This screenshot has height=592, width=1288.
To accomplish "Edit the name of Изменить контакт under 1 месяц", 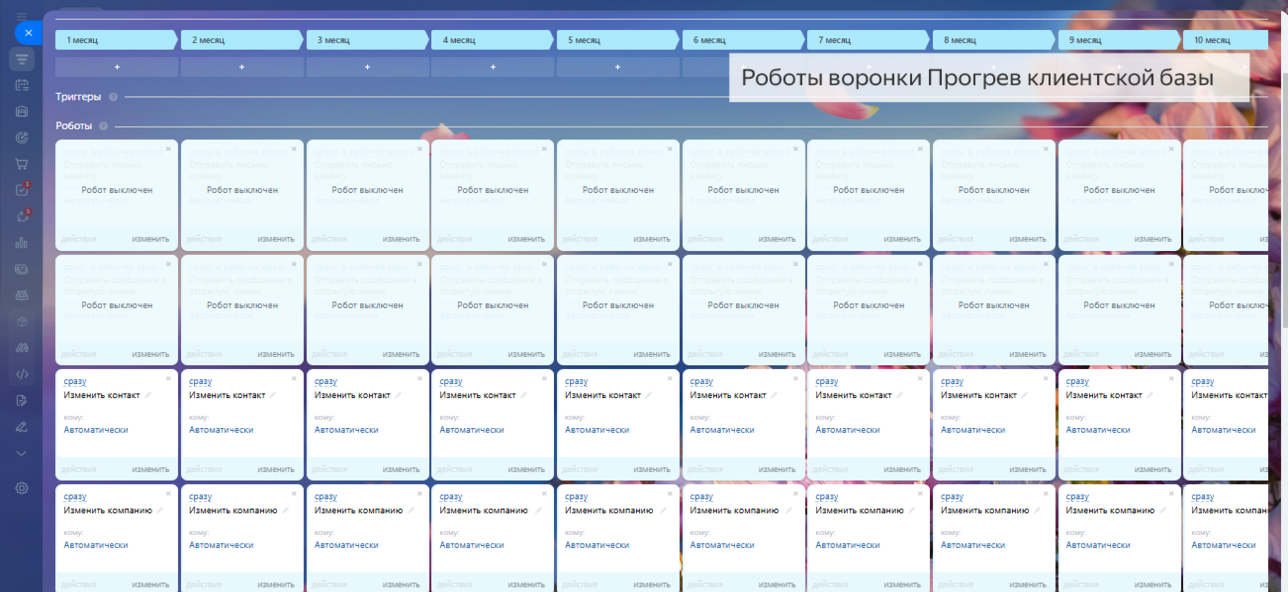I will [148, 395].
